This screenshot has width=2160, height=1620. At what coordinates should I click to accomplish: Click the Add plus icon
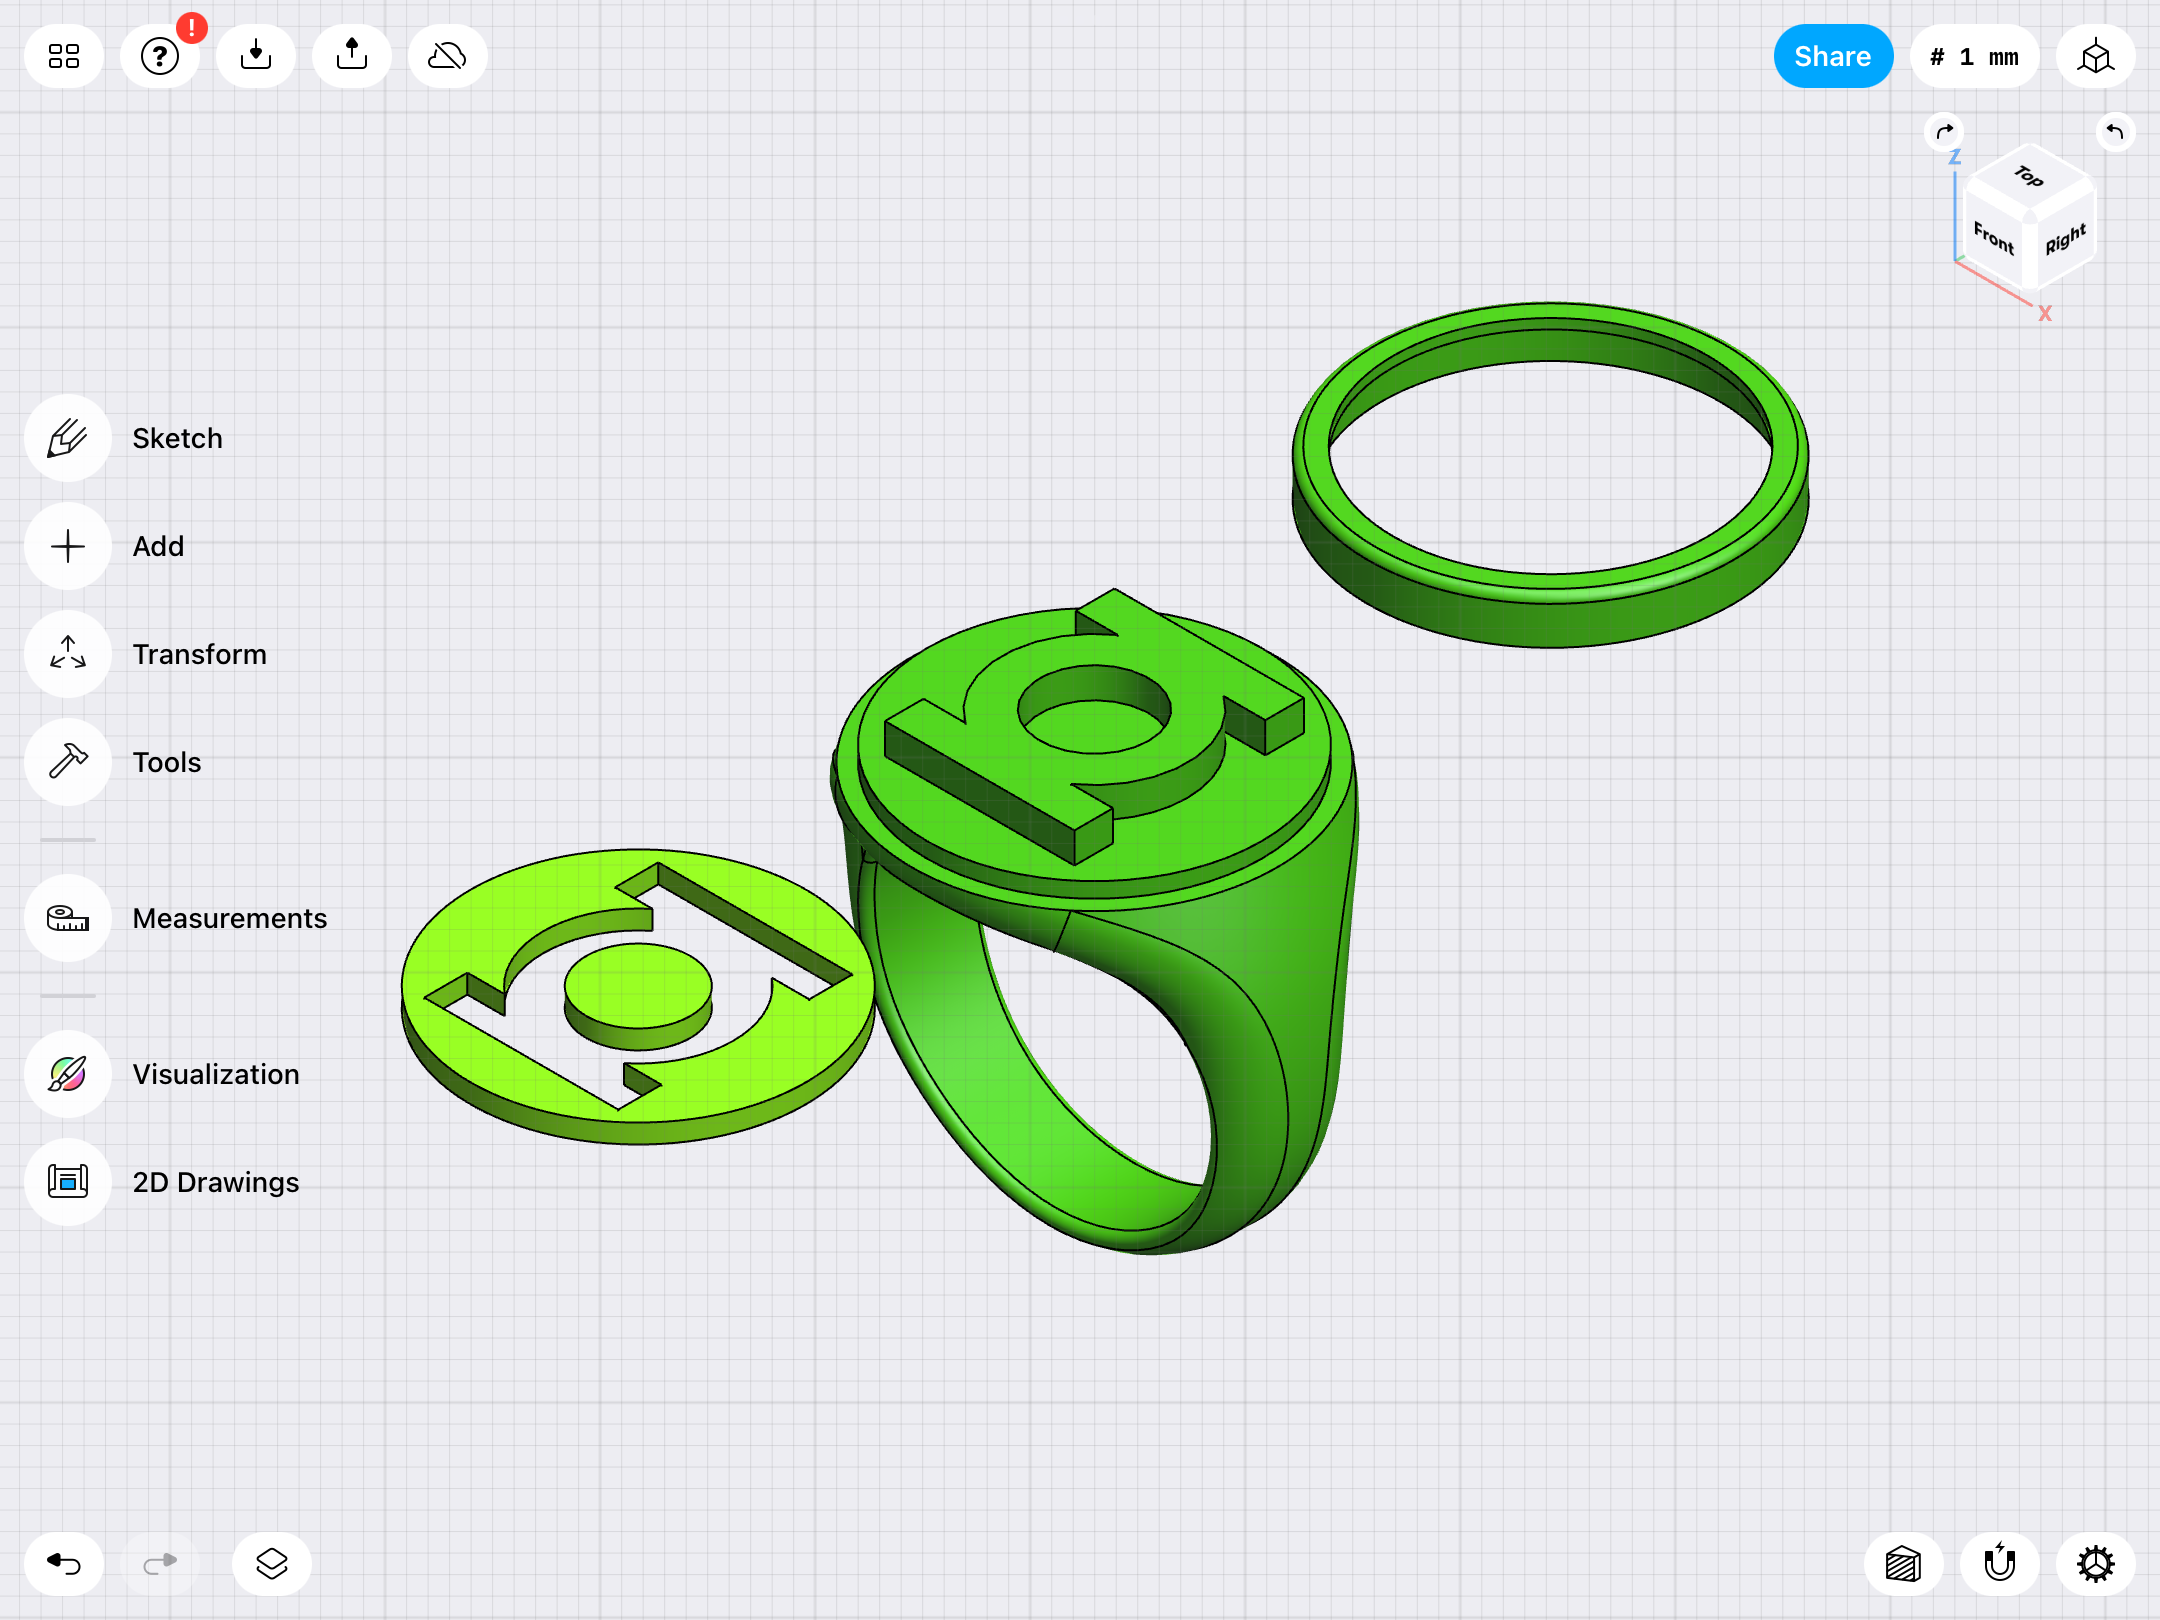(68, 546)
